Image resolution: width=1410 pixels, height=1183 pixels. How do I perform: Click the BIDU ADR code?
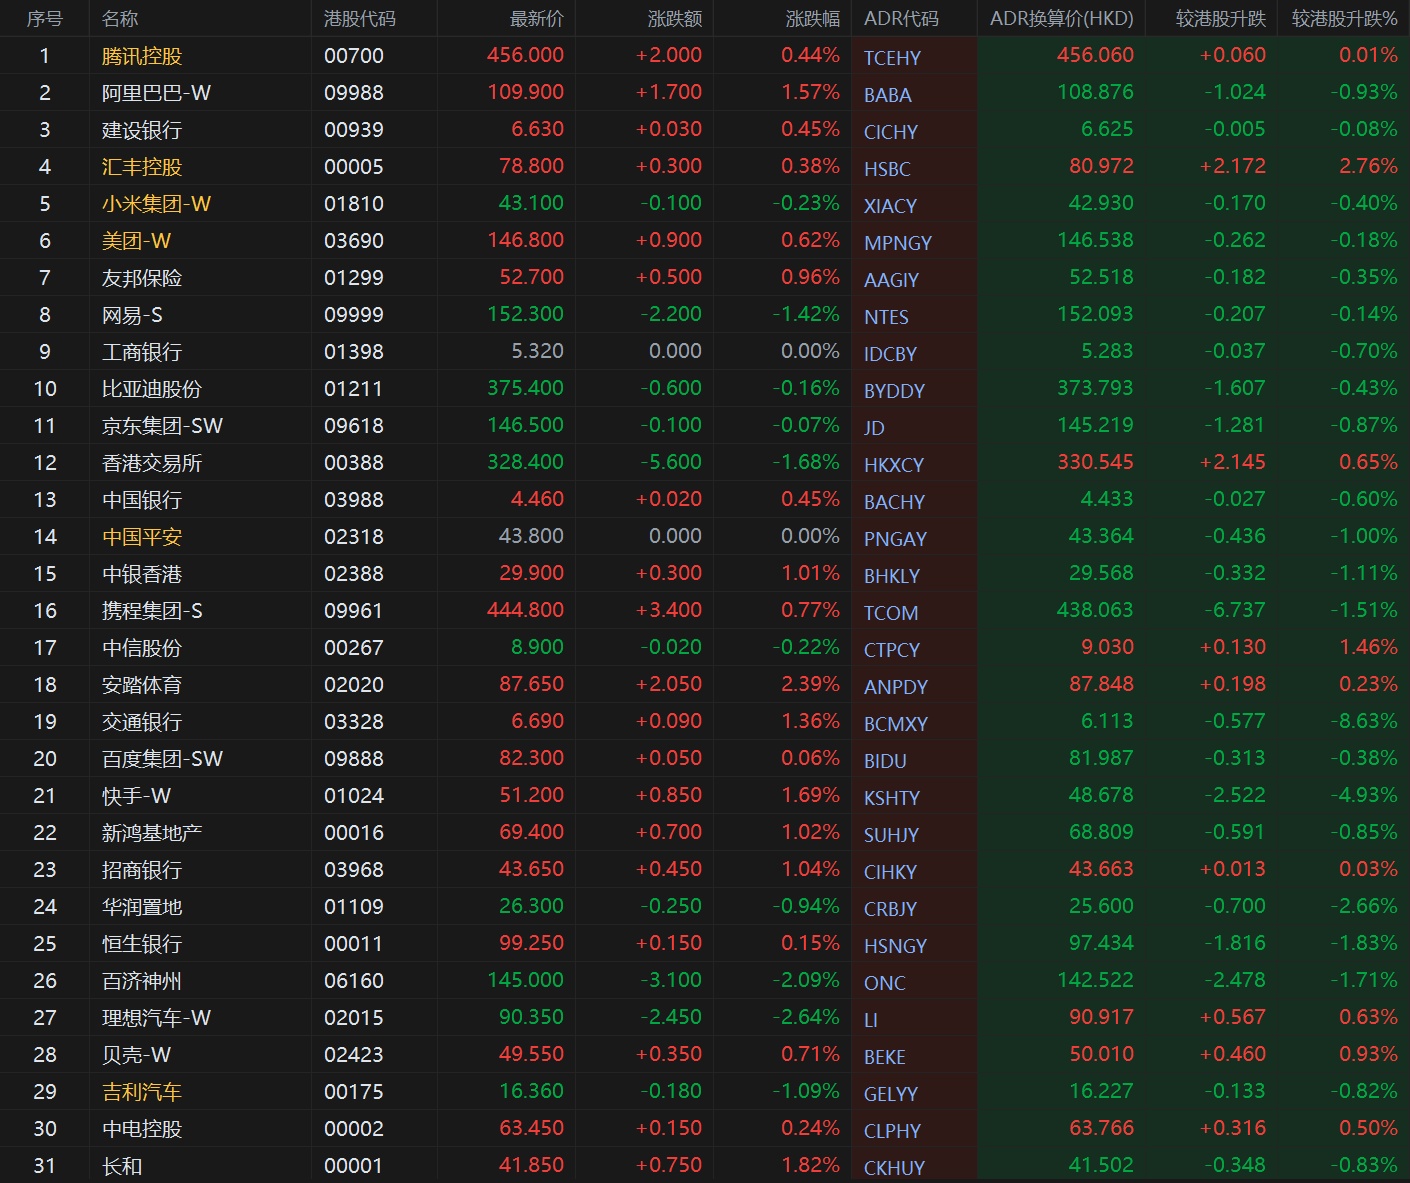point(885,761)
